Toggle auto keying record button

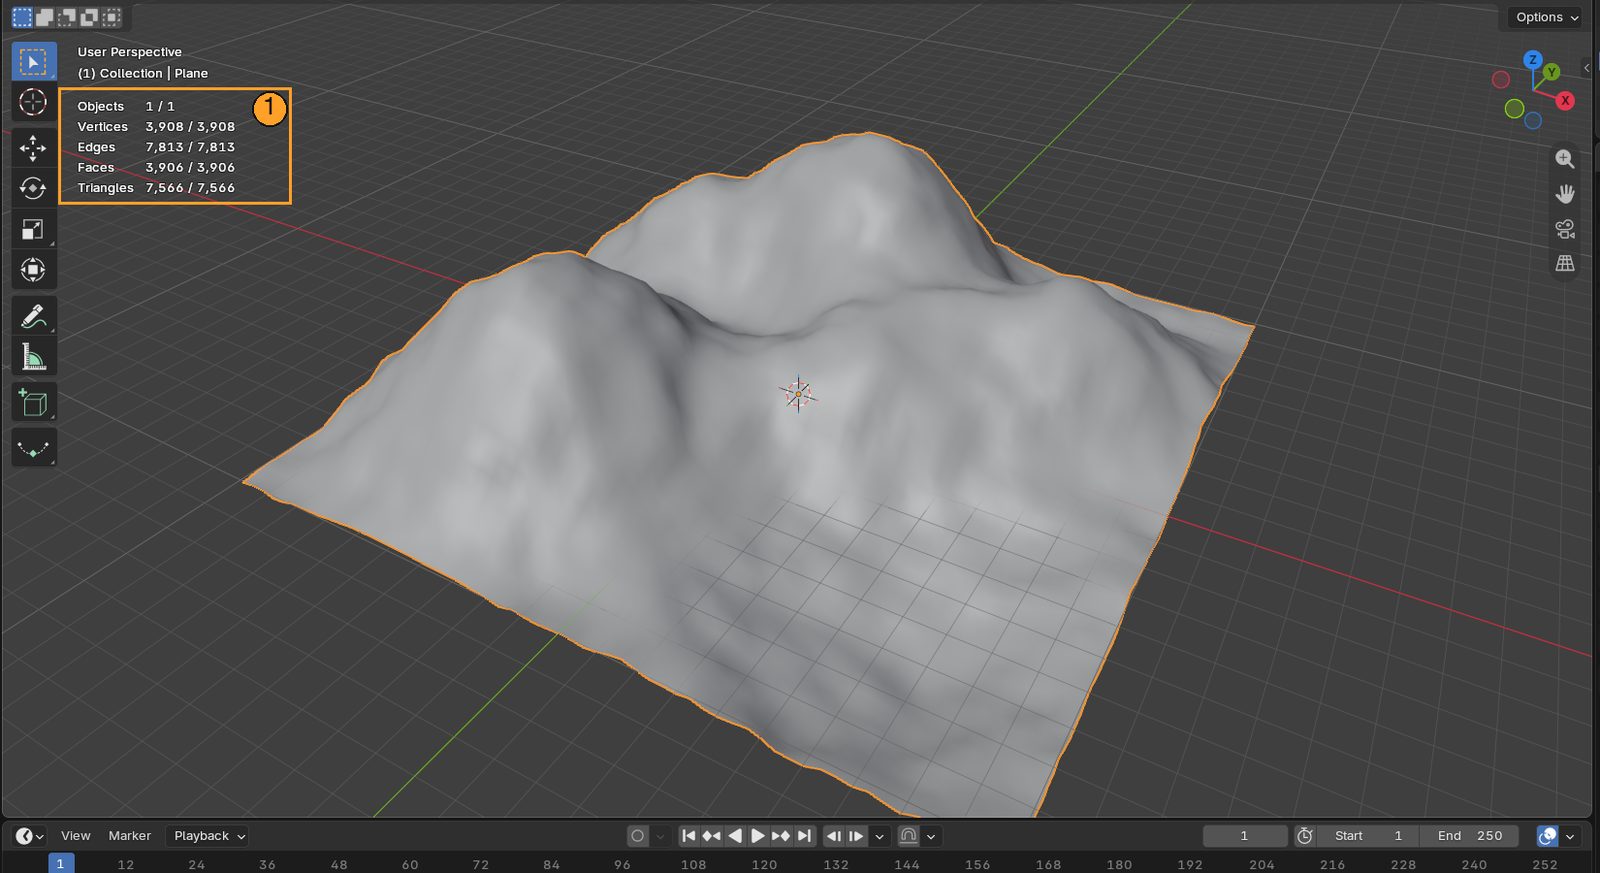(x=637, y=836)
